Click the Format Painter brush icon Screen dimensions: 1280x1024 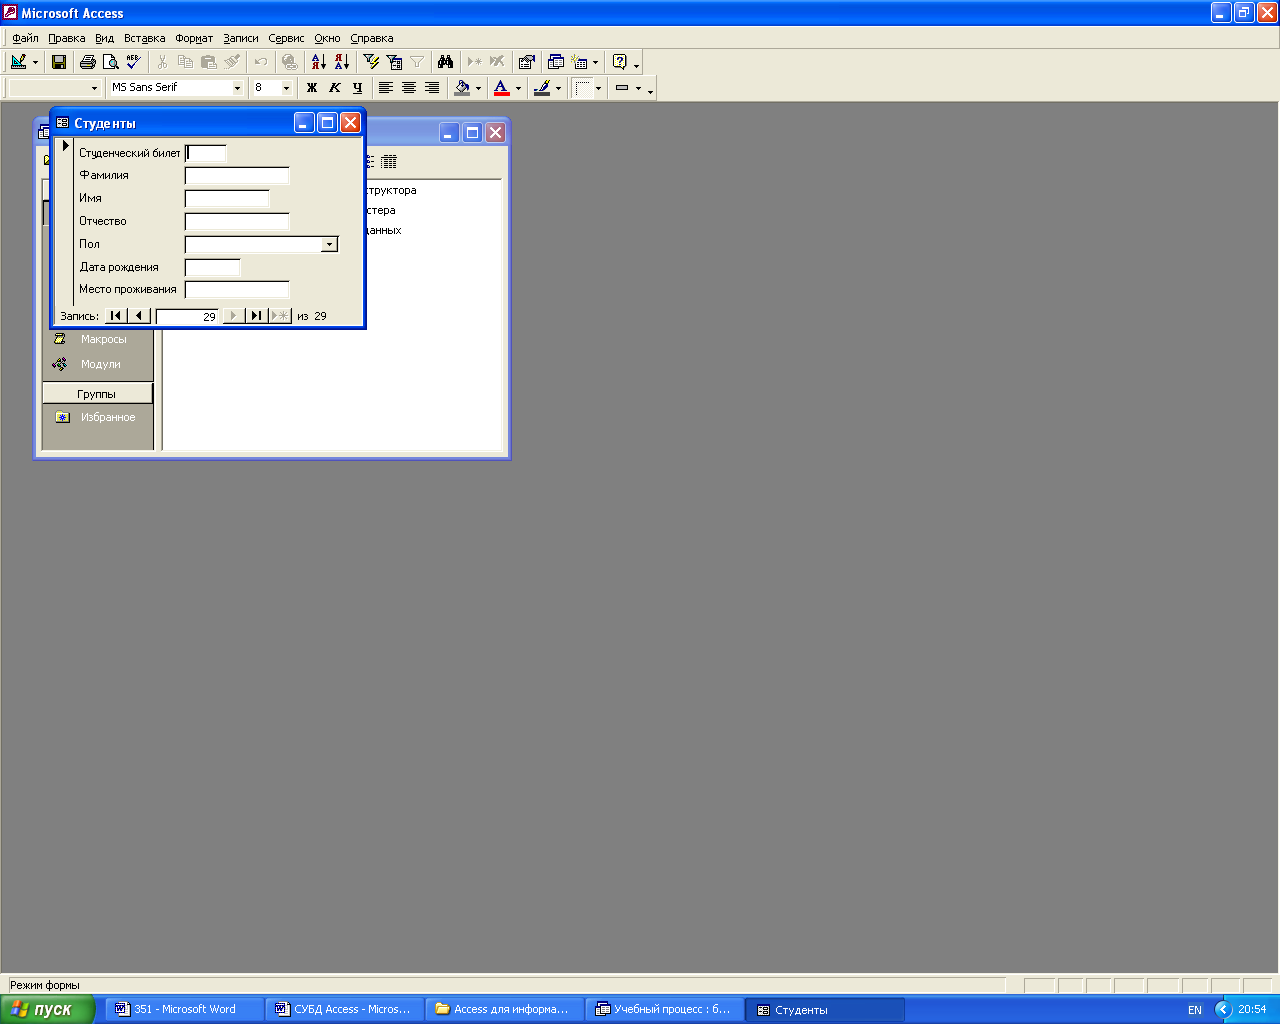[x=231, y=62]
